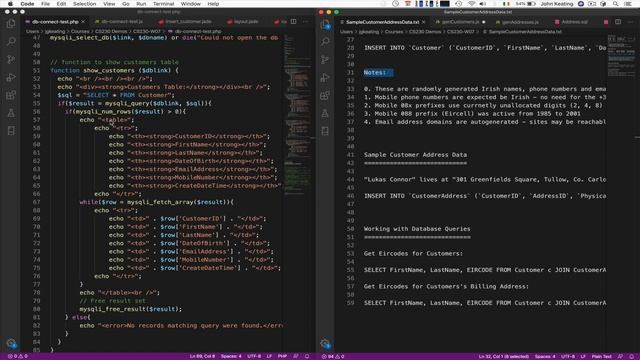Click UTF-8 encoding in right status bar
640x360 pixels.
[568, 356]
